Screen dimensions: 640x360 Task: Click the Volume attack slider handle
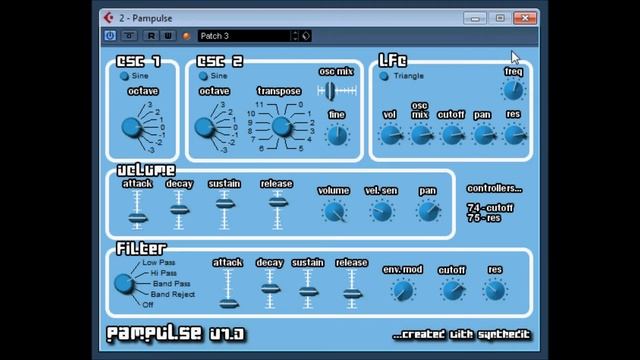138,218
